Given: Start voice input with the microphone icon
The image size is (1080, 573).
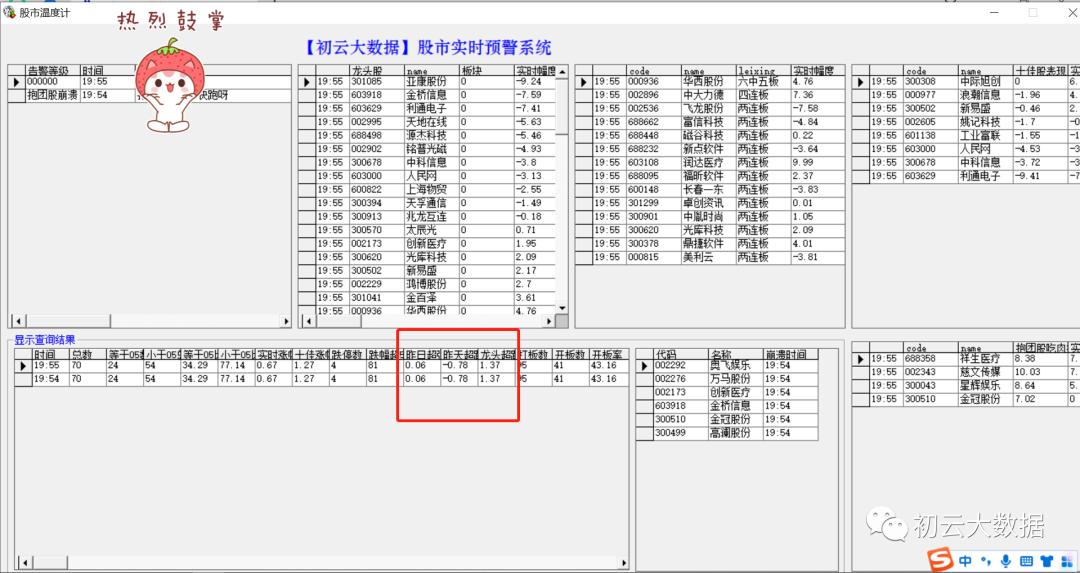Looking at the screenshot, I should coord(1006,561).
